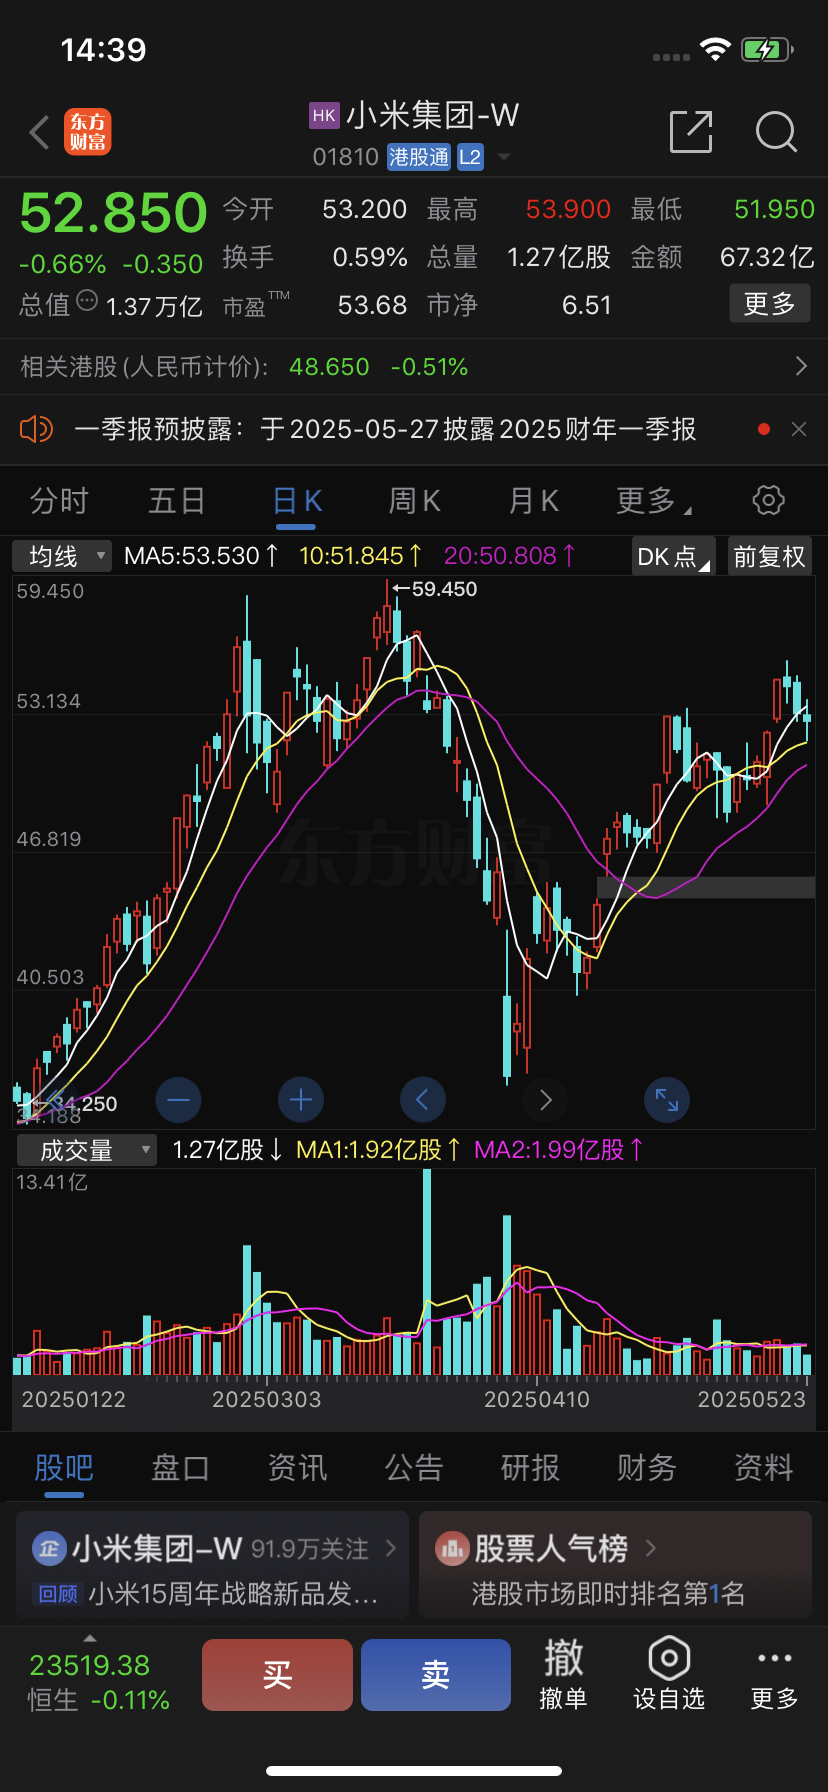Open the 财务 tab
828x1792 pixels.
click(x=647, y=1468)
